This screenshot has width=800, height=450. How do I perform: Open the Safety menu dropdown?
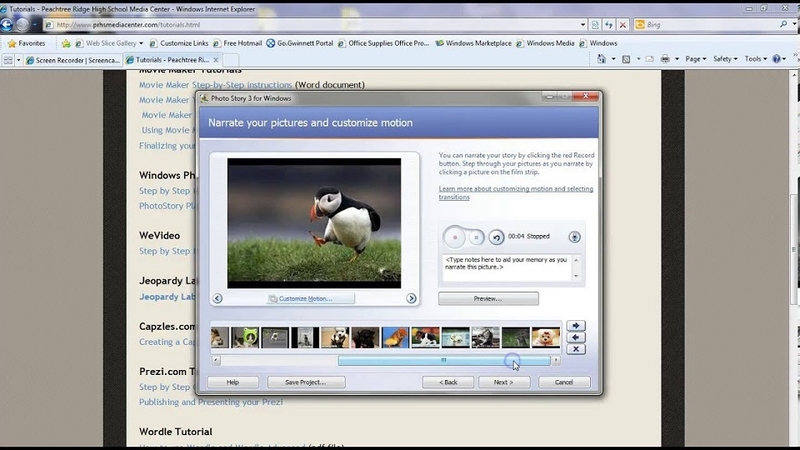click(725, 59)
